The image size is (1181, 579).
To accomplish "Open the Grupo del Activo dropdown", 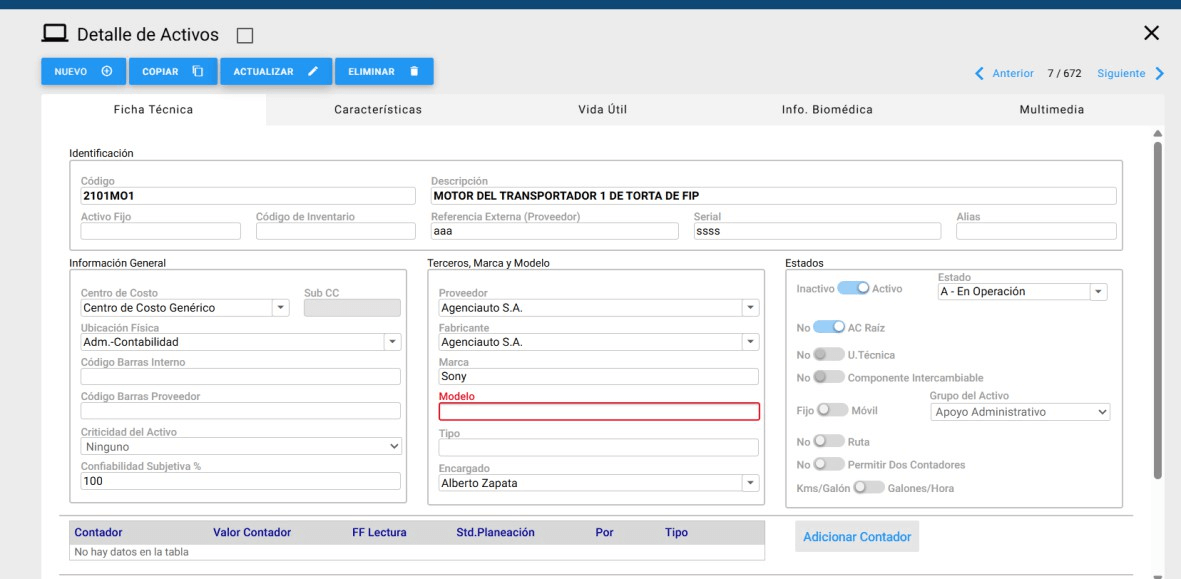I will point(1102,411).
